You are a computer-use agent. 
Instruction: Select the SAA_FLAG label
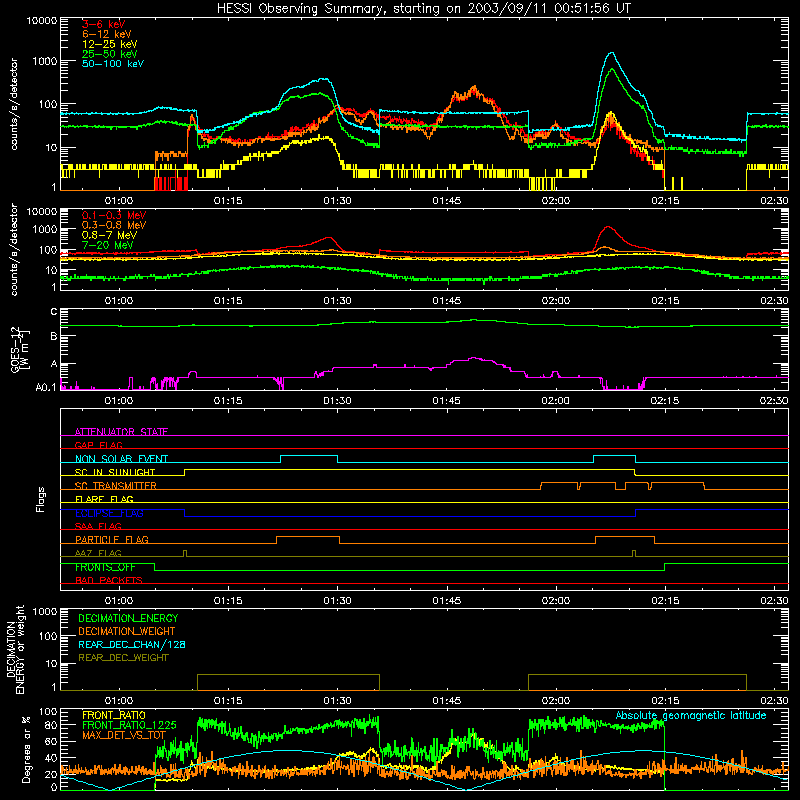[98, 526]
